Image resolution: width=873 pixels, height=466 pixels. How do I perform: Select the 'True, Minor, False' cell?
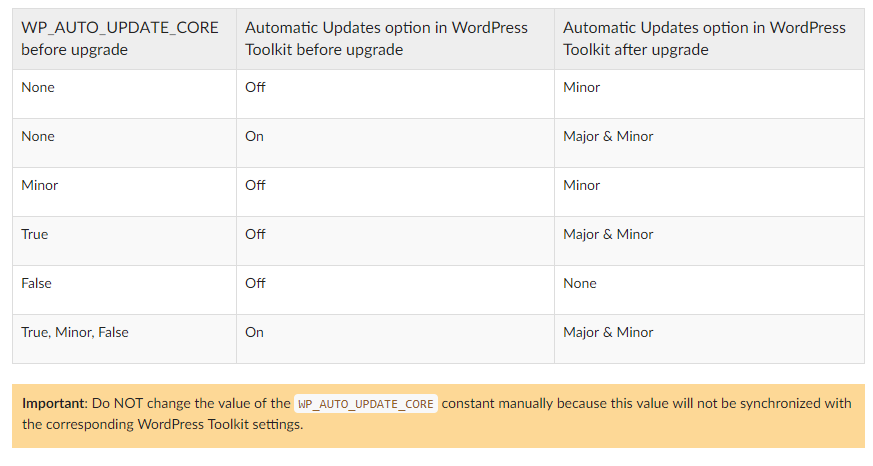(x=75, y=332)
